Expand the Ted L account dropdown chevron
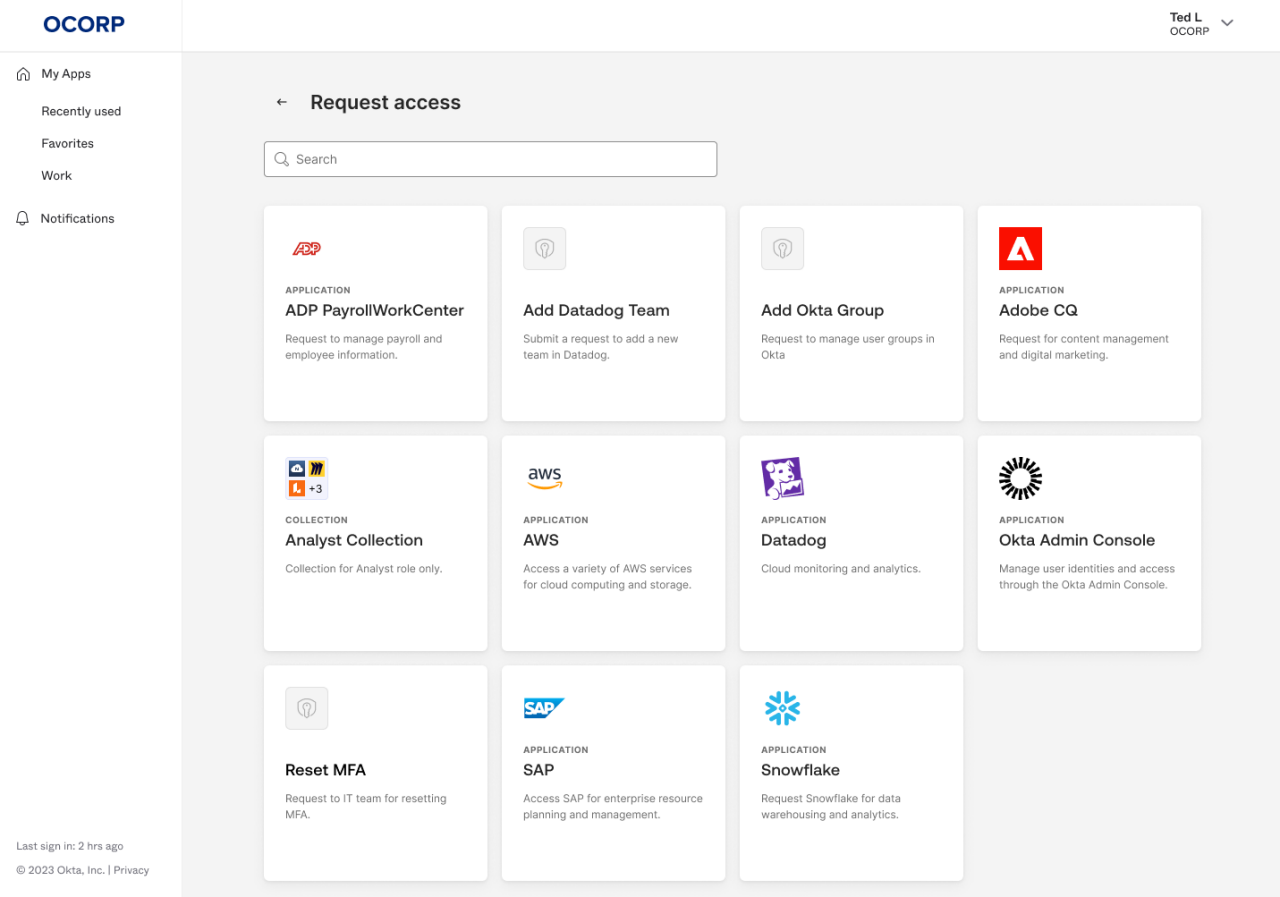Screen dimensions: 1280x897 pyautogui.click(x=1227, y=23)
